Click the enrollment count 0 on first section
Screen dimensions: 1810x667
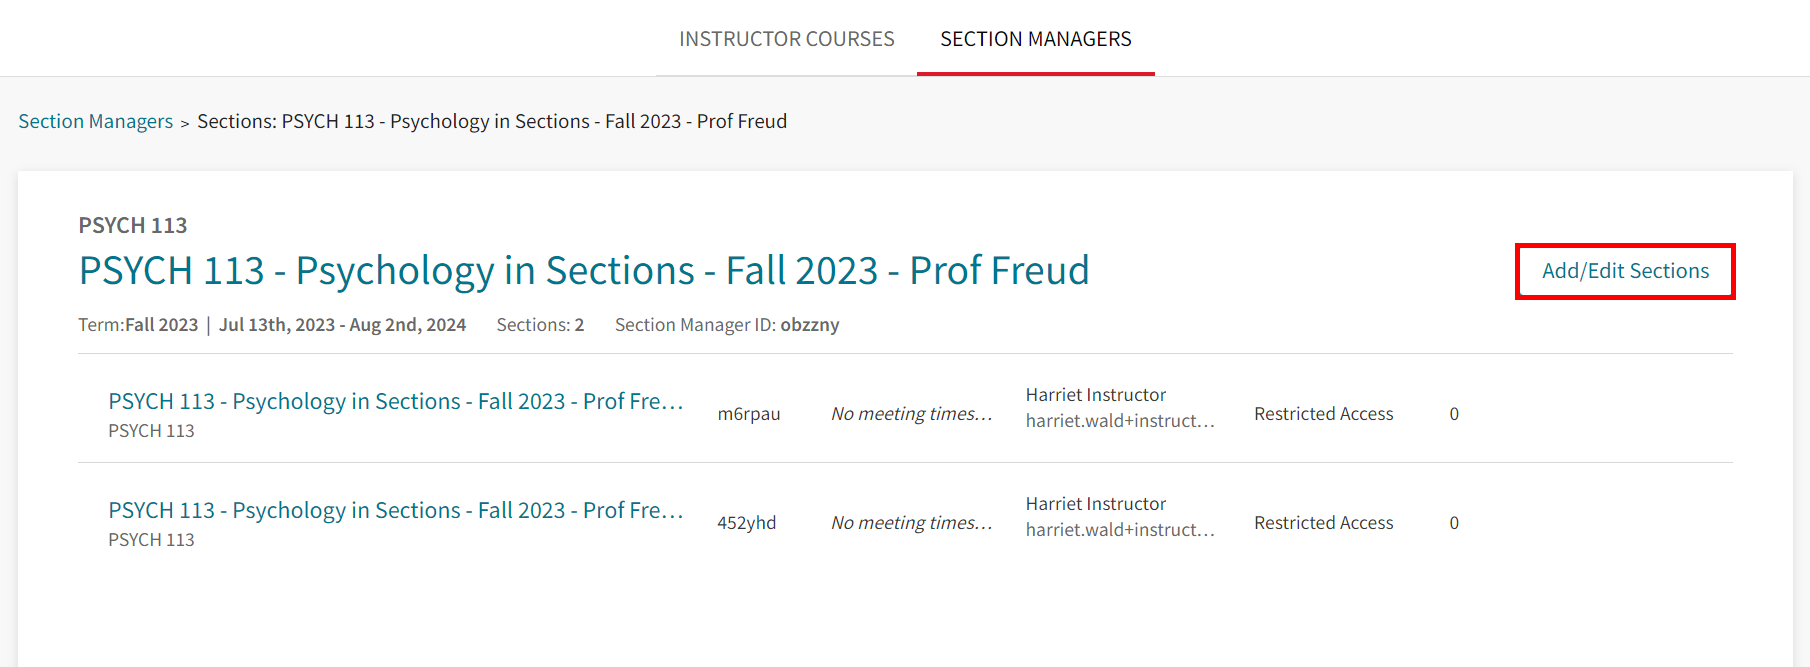tap(1454, 413)
